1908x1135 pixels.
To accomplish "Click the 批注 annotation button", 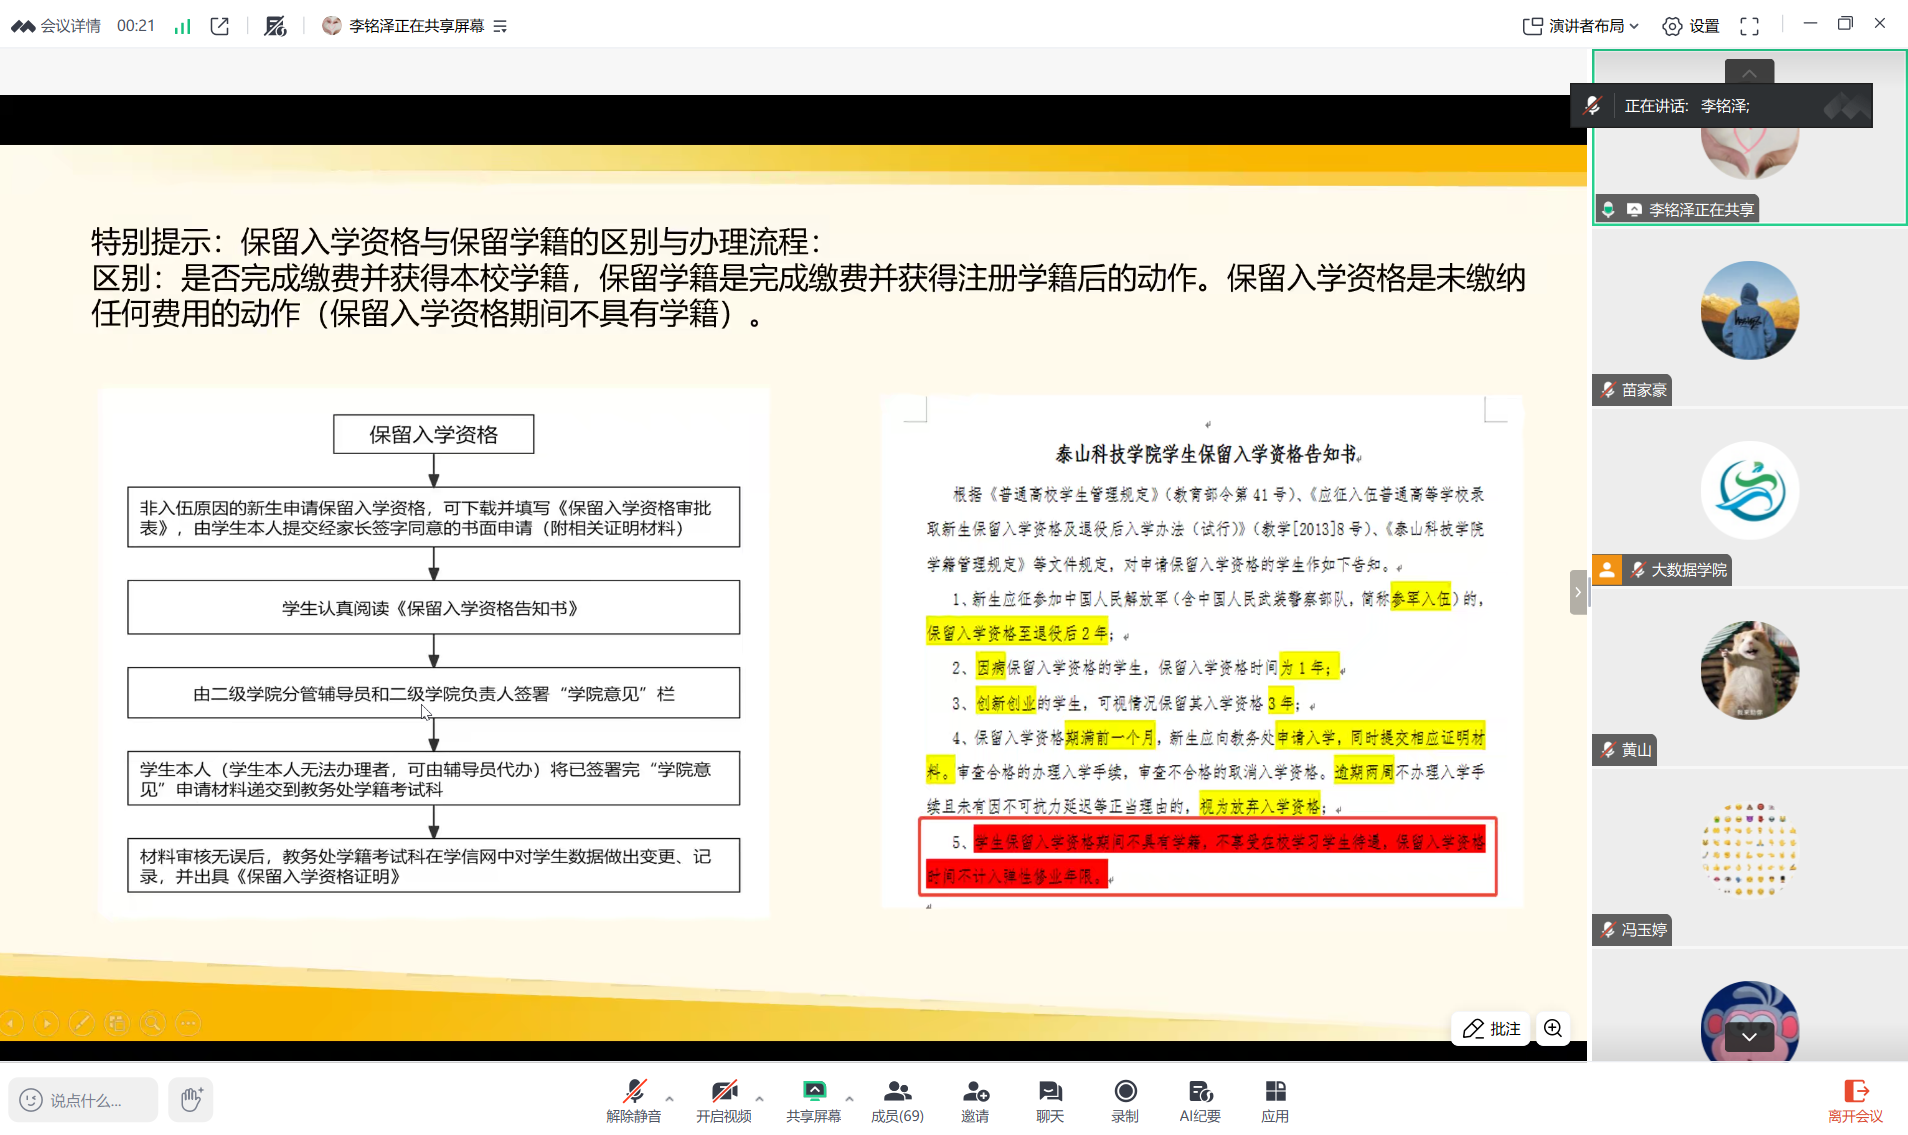I will 1491,1029.
